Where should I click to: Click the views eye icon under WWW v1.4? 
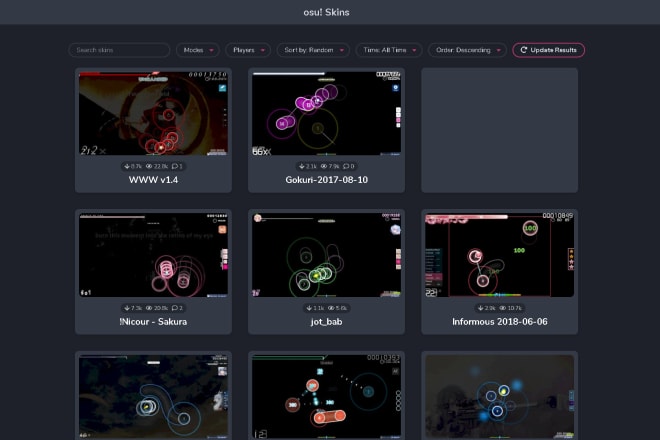tap(149, 166)
